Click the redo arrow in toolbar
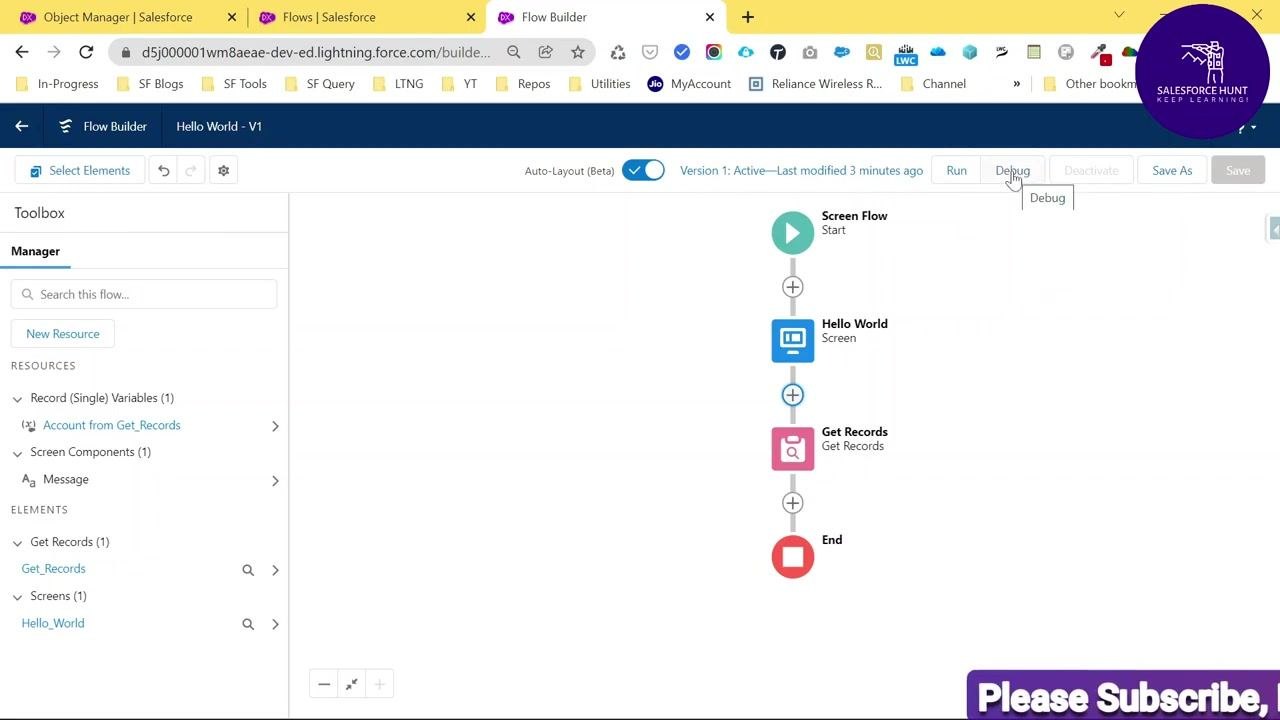Screen dimensions: 1280x720 tap(191, 171)
